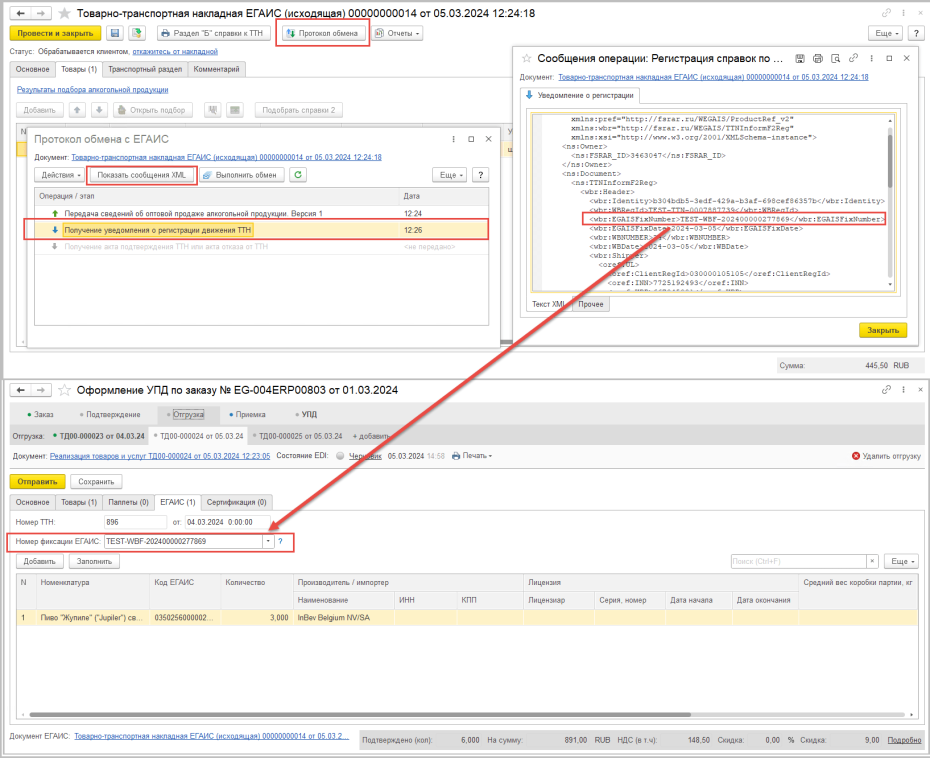Open the Сертификация (0) tab
Viewport: 930px width, 758px height.
[x=237, y=502]
